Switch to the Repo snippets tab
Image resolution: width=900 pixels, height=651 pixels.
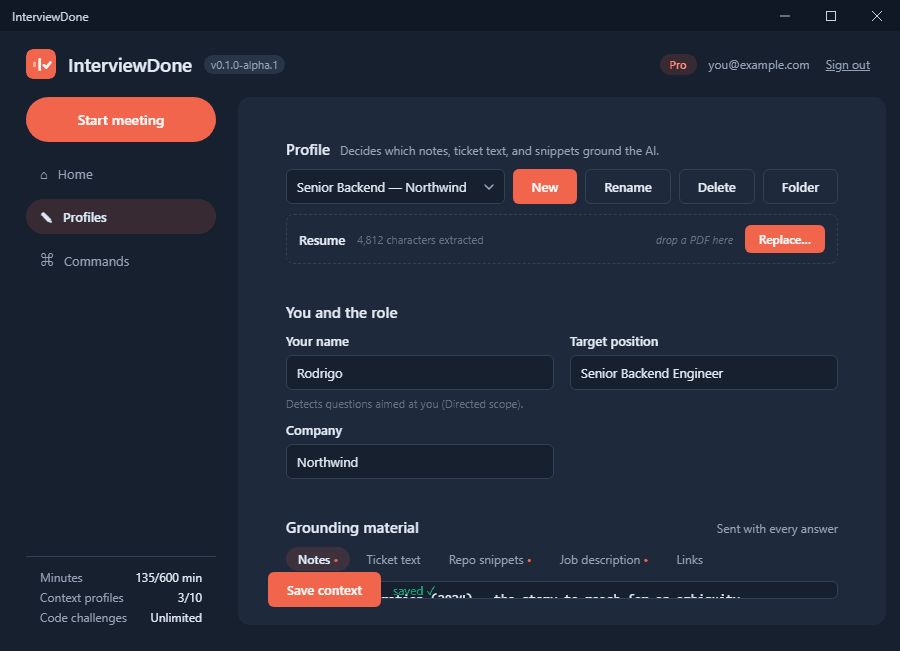[x=490, y=559]
